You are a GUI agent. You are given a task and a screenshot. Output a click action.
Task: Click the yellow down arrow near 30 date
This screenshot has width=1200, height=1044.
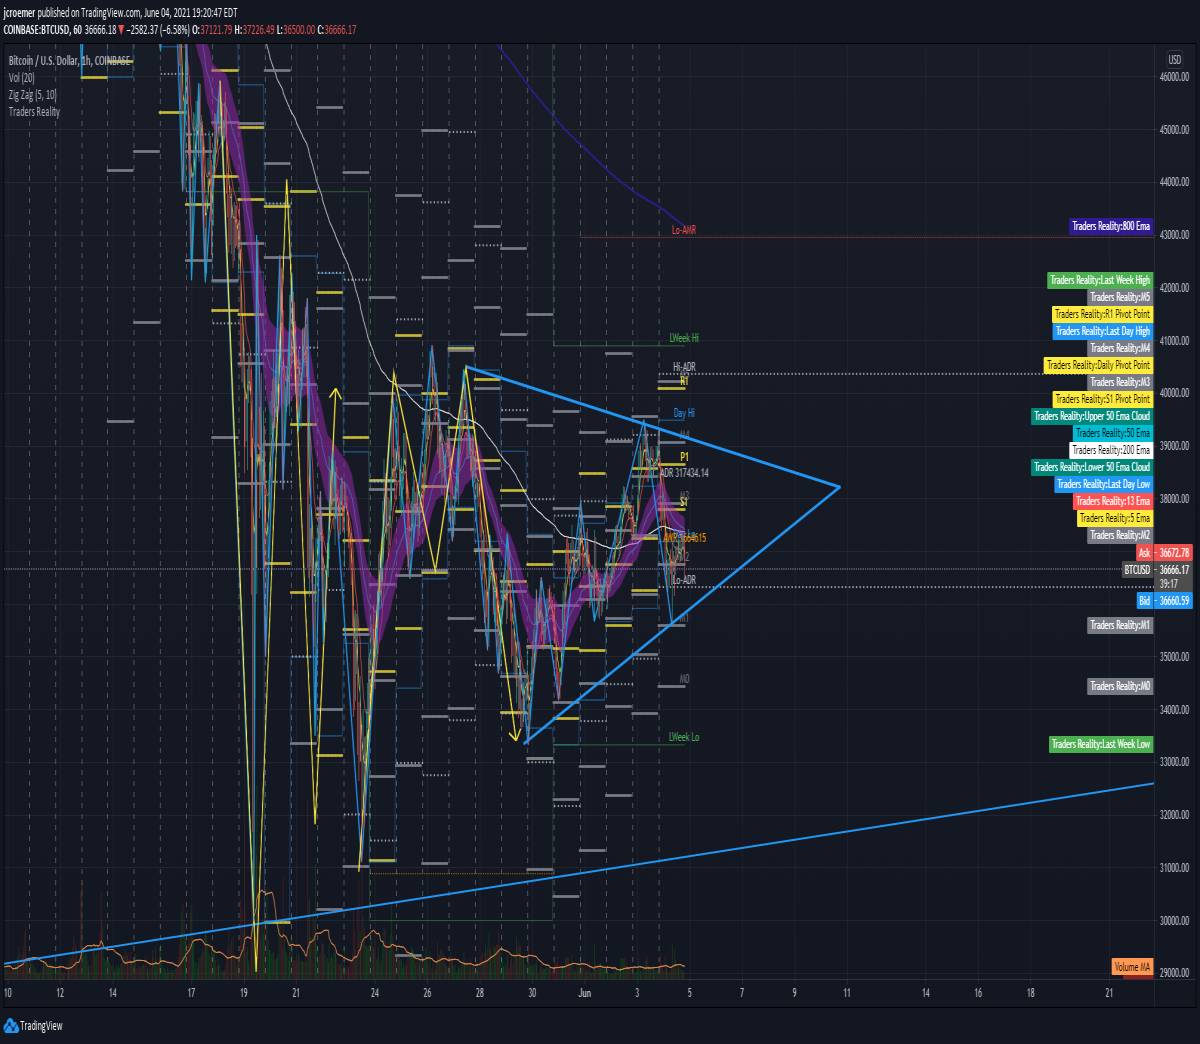[x=515, y=737]
